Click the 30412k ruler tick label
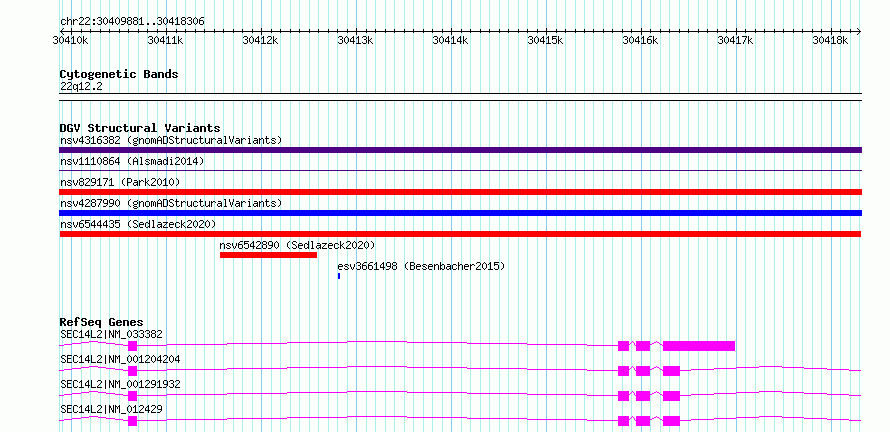 (x=260, y=40)
